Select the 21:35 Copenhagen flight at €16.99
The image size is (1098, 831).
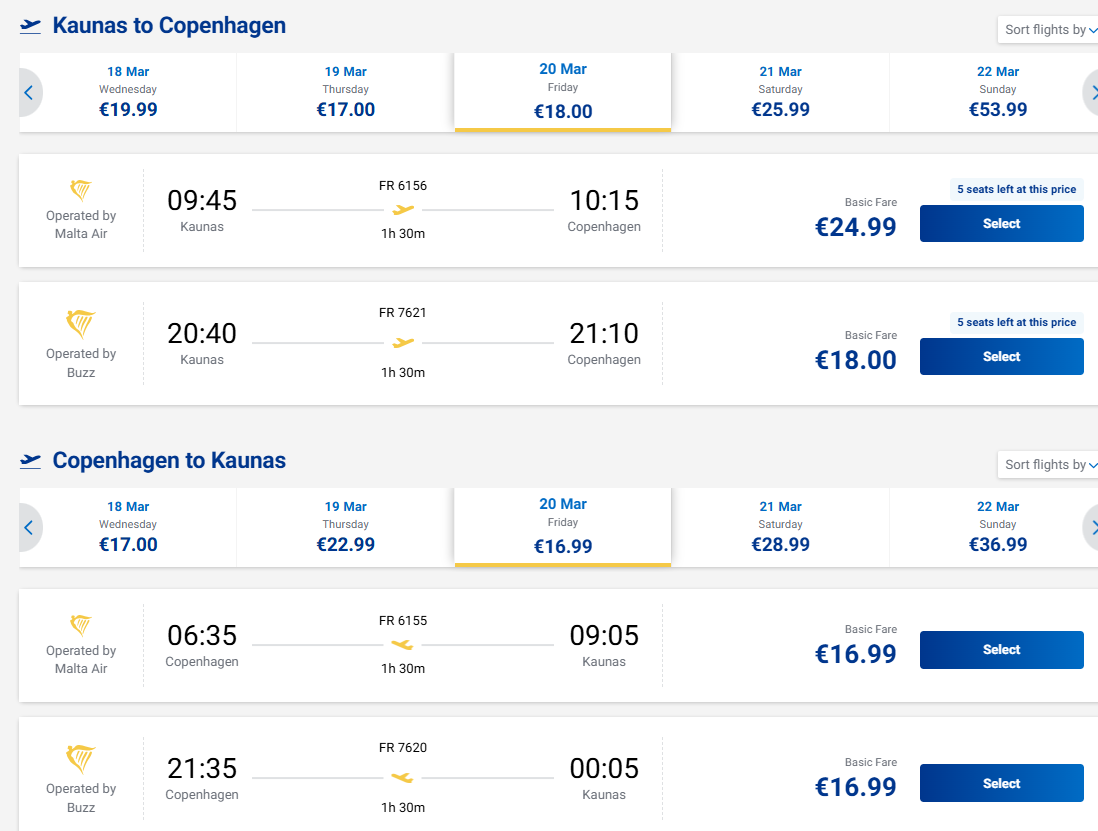coord(1001,784)
